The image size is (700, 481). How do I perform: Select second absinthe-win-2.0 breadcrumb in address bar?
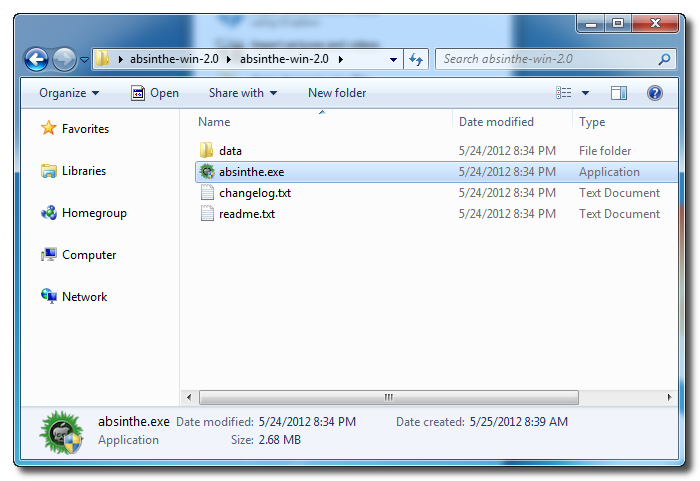284,59
